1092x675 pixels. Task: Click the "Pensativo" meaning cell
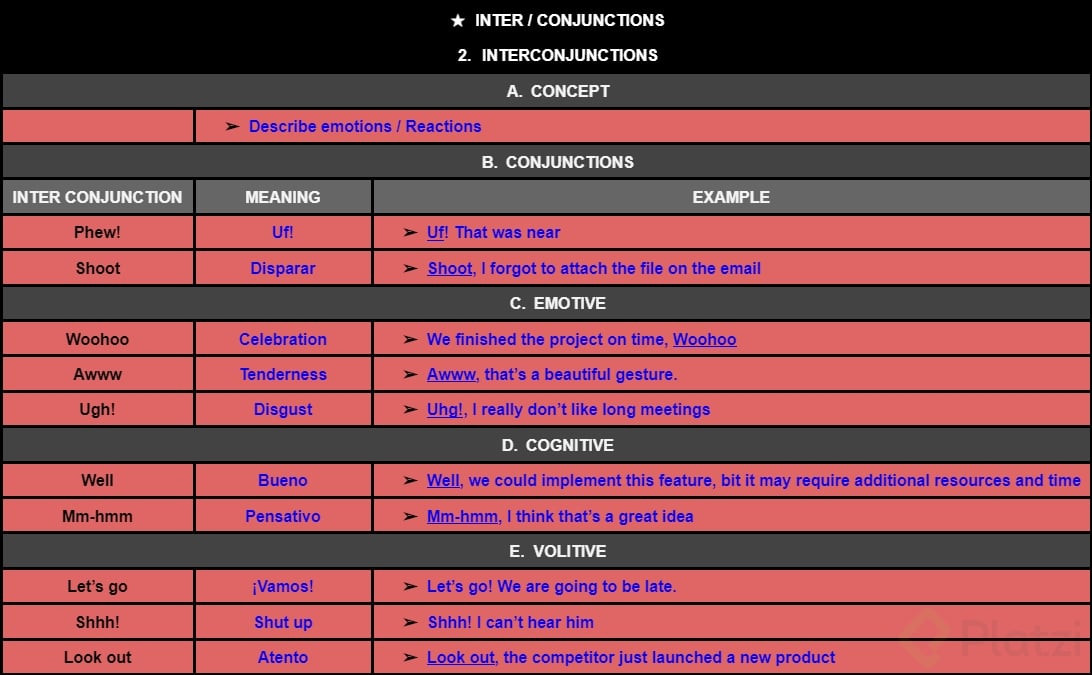pyautogui.click(x=283, y=516)
